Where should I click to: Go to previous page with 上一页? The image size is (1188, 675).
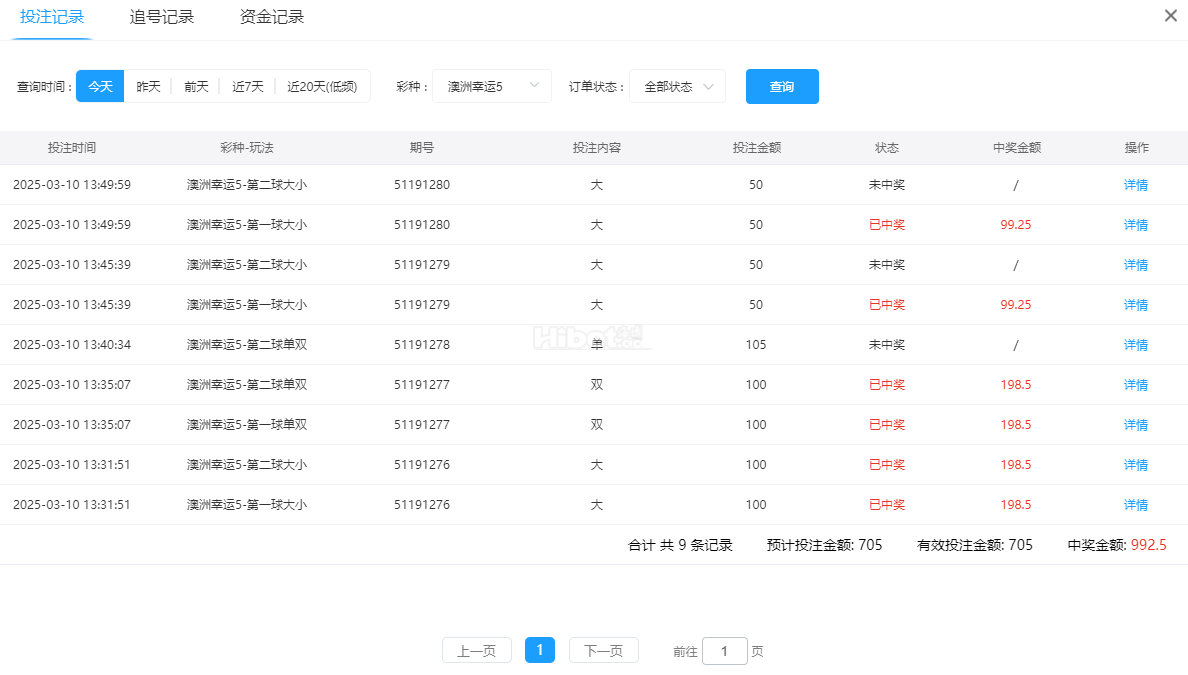477,651
